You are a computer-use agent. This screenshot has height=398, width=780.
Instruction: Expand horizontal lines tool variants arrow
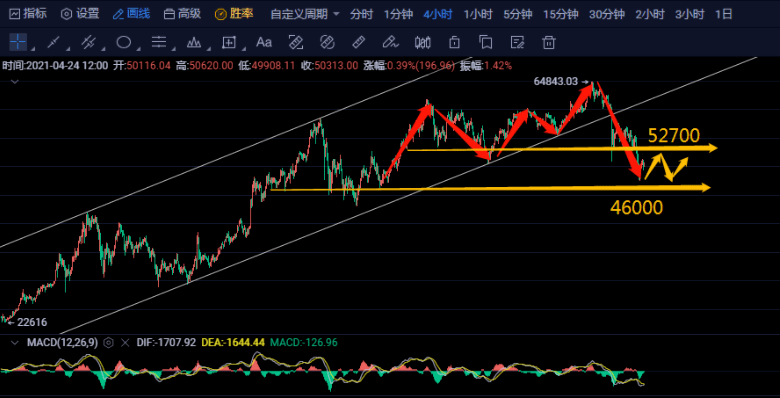click(x=173, y=49)
